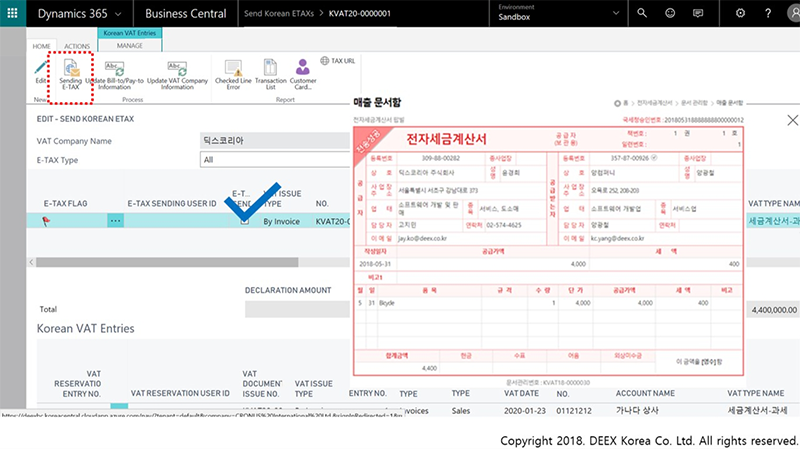
Task: Go to Send Korean ETAXs breadcrumb
Action: pyautogui.click(x=279, y=13)
